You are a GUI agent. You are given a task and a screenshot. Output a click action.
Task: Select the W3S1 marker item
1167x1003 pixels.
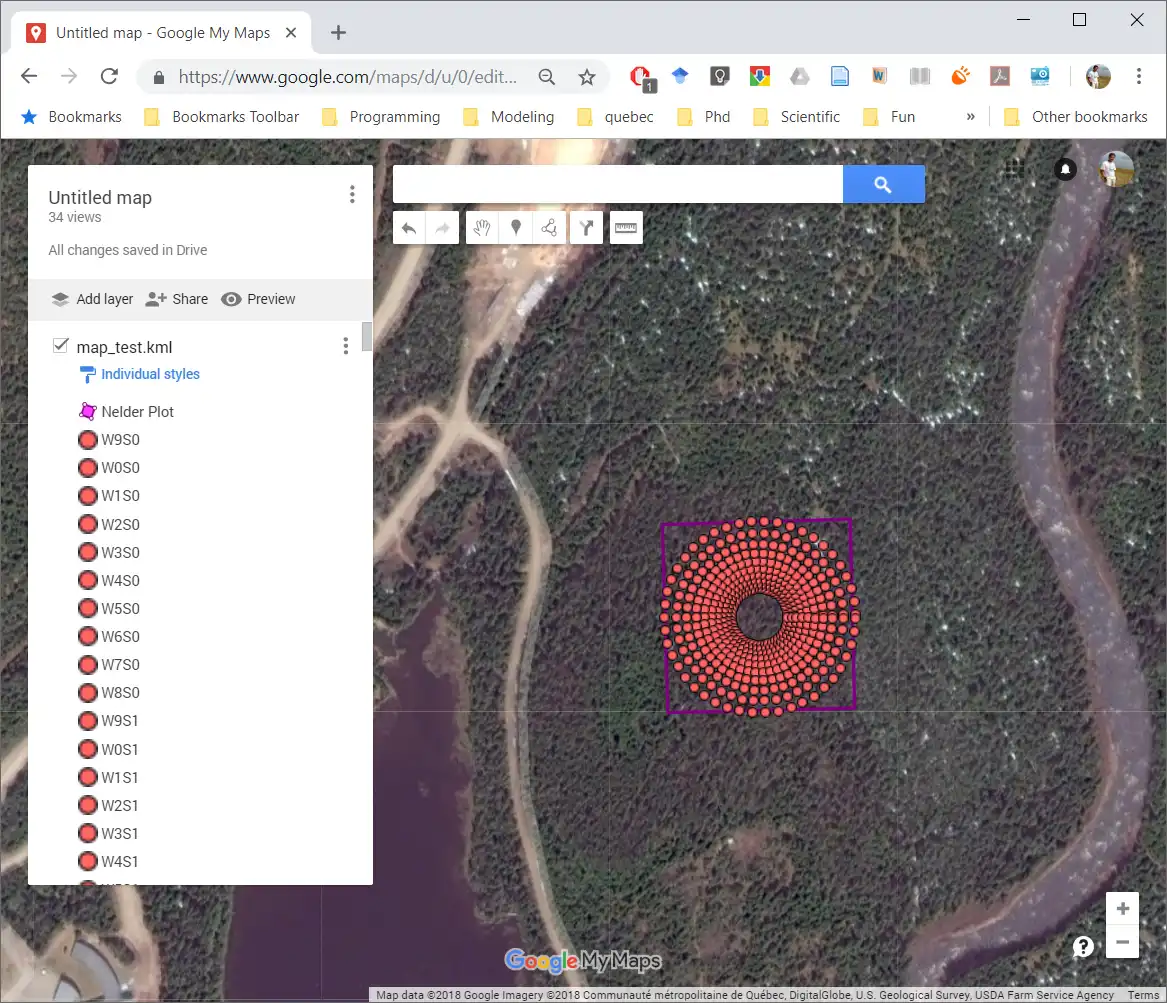(109, 833)
